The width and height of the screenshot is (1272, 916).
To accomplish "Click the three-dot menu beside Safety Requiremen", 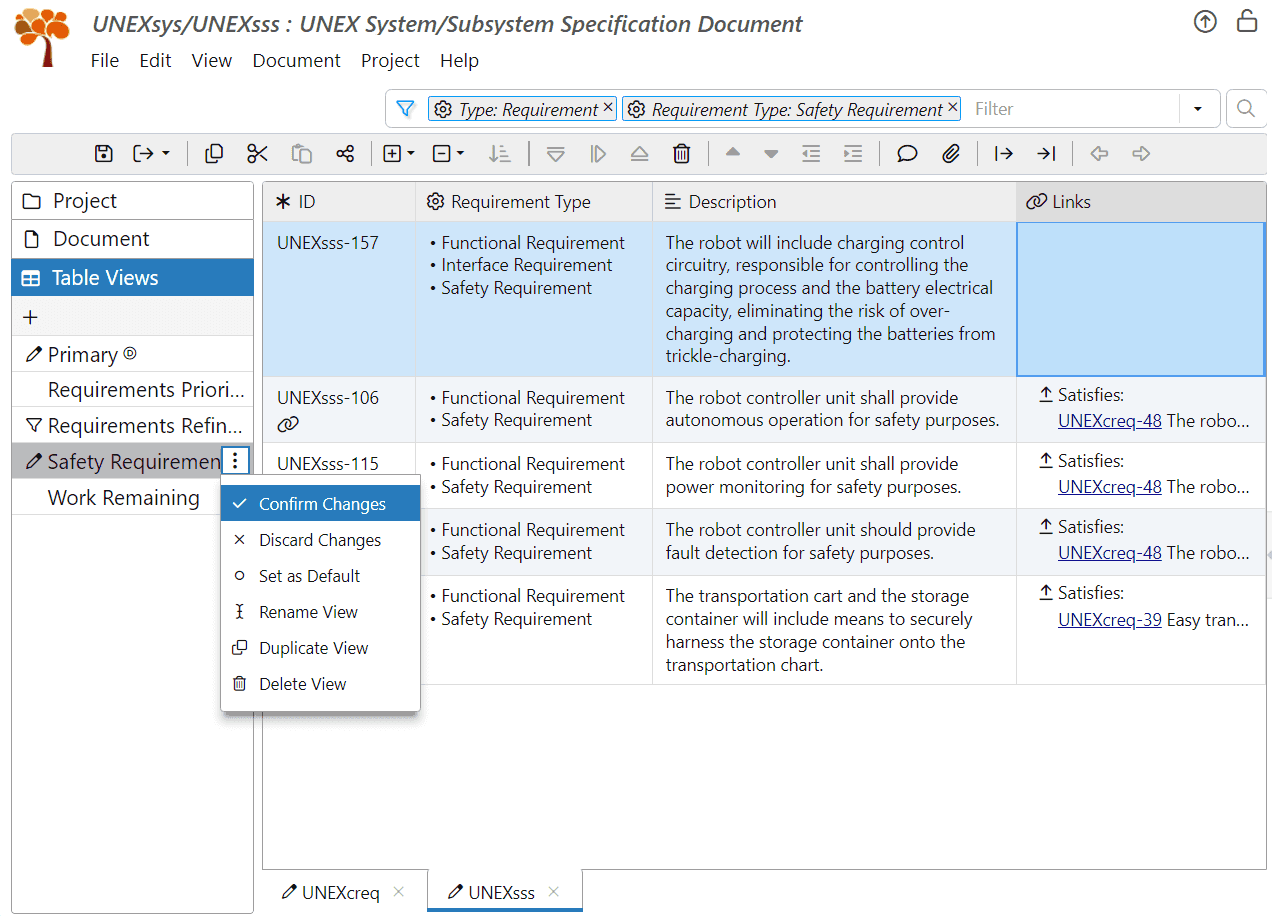I will (235, 461).
